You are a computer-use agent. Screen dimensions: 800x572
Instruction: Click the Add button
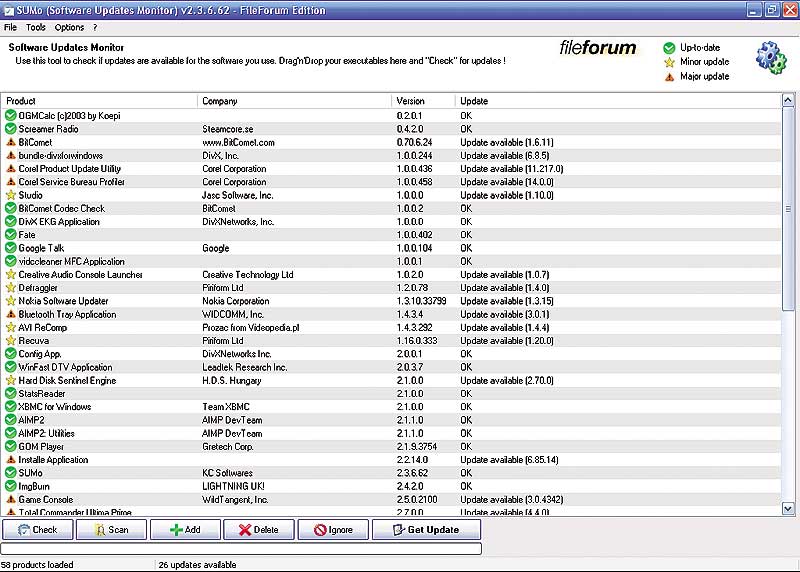186,530
